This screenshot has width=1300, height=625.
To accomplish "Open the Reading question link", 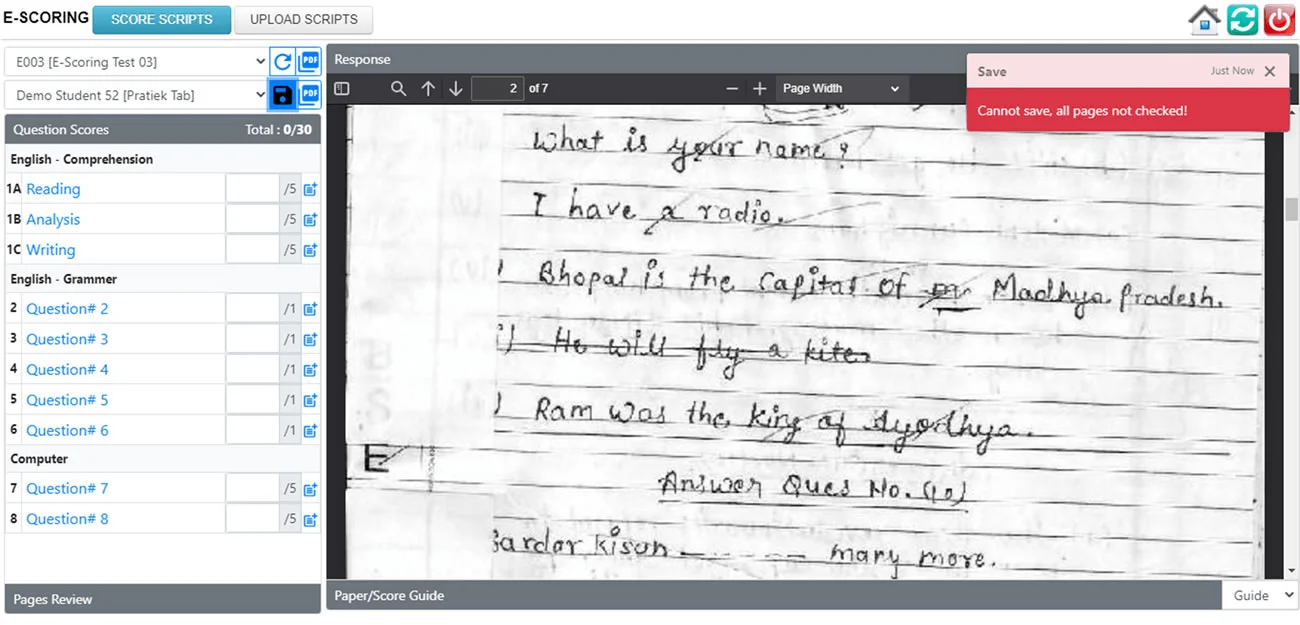I will (53, 189).
